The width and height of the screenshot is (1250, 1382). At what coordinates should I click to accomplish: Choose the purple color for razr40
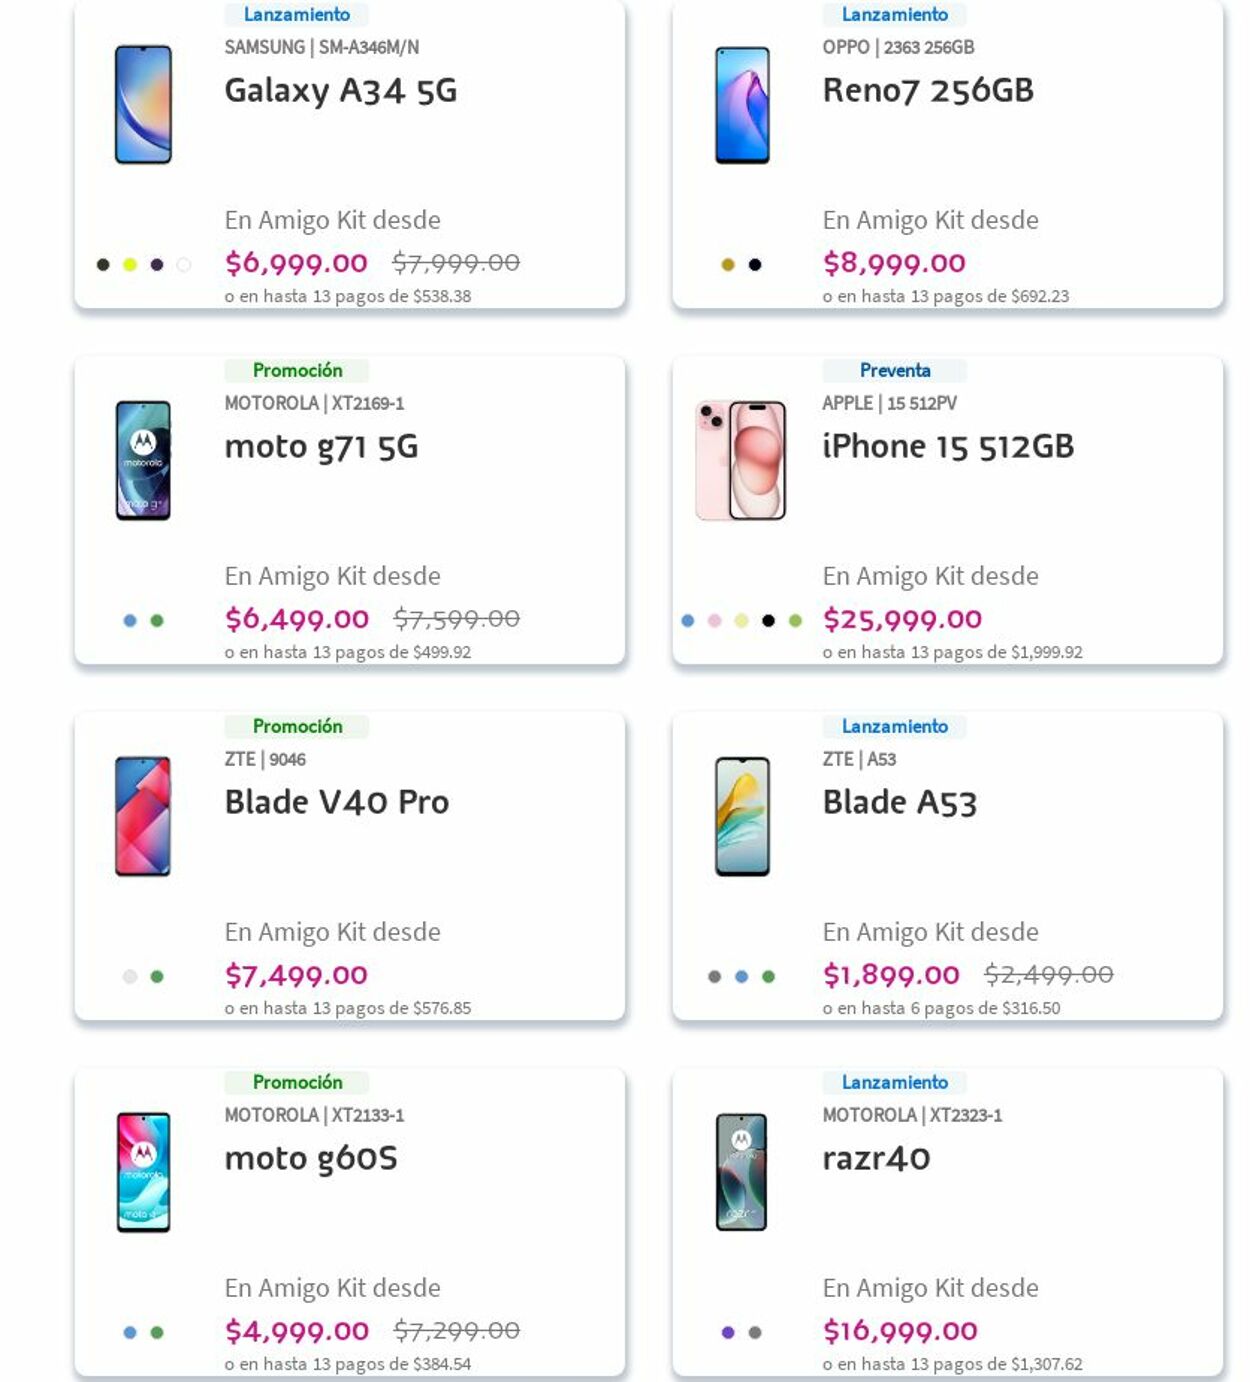[728, 1333]
